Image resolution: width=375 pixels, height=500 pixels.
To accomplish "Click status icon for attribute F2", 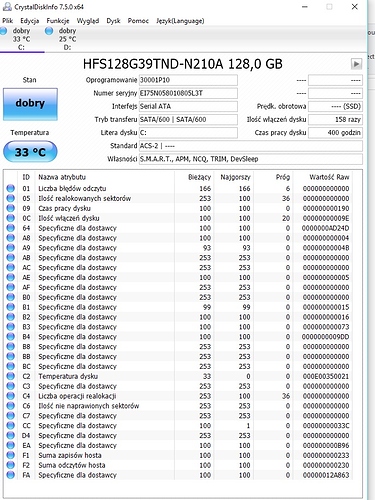I will click(11, 465).
